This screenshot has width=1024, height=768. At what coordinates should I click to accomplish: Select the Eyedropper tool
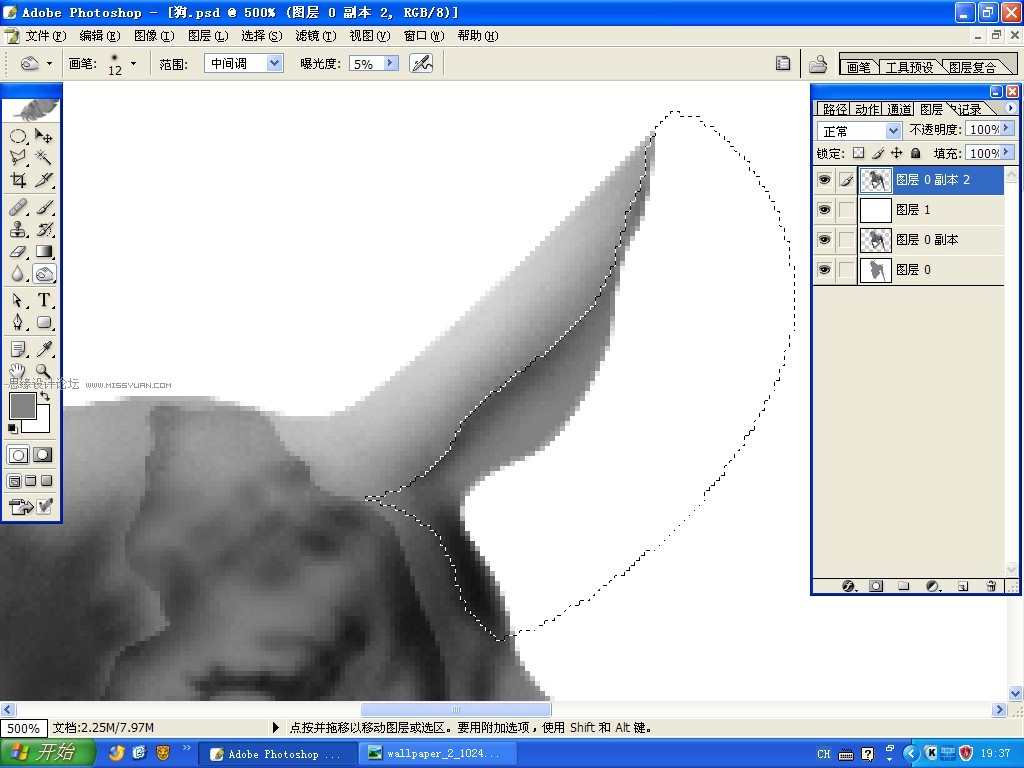[x=44, y=349]
